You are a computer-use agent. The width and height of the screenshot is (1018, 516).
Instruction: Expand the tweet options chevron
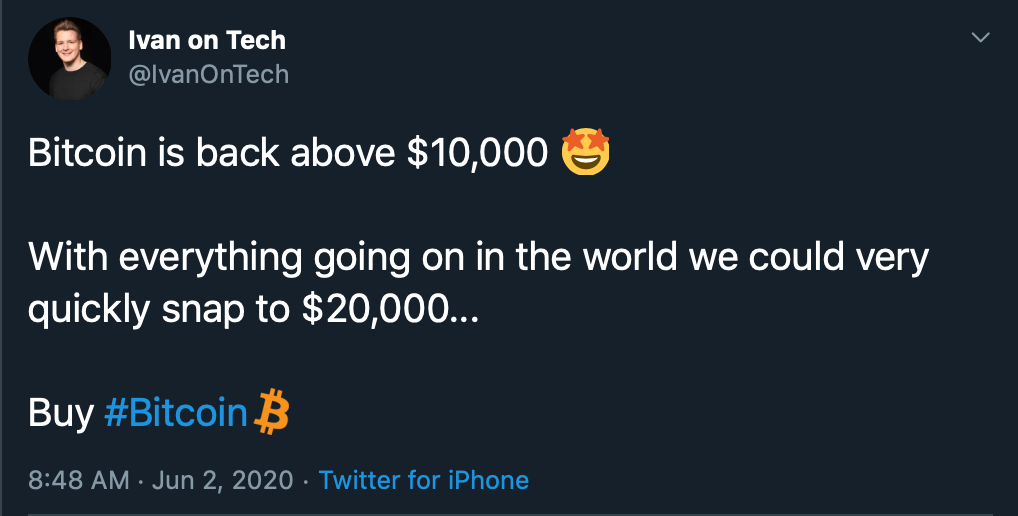click(981, 38)
